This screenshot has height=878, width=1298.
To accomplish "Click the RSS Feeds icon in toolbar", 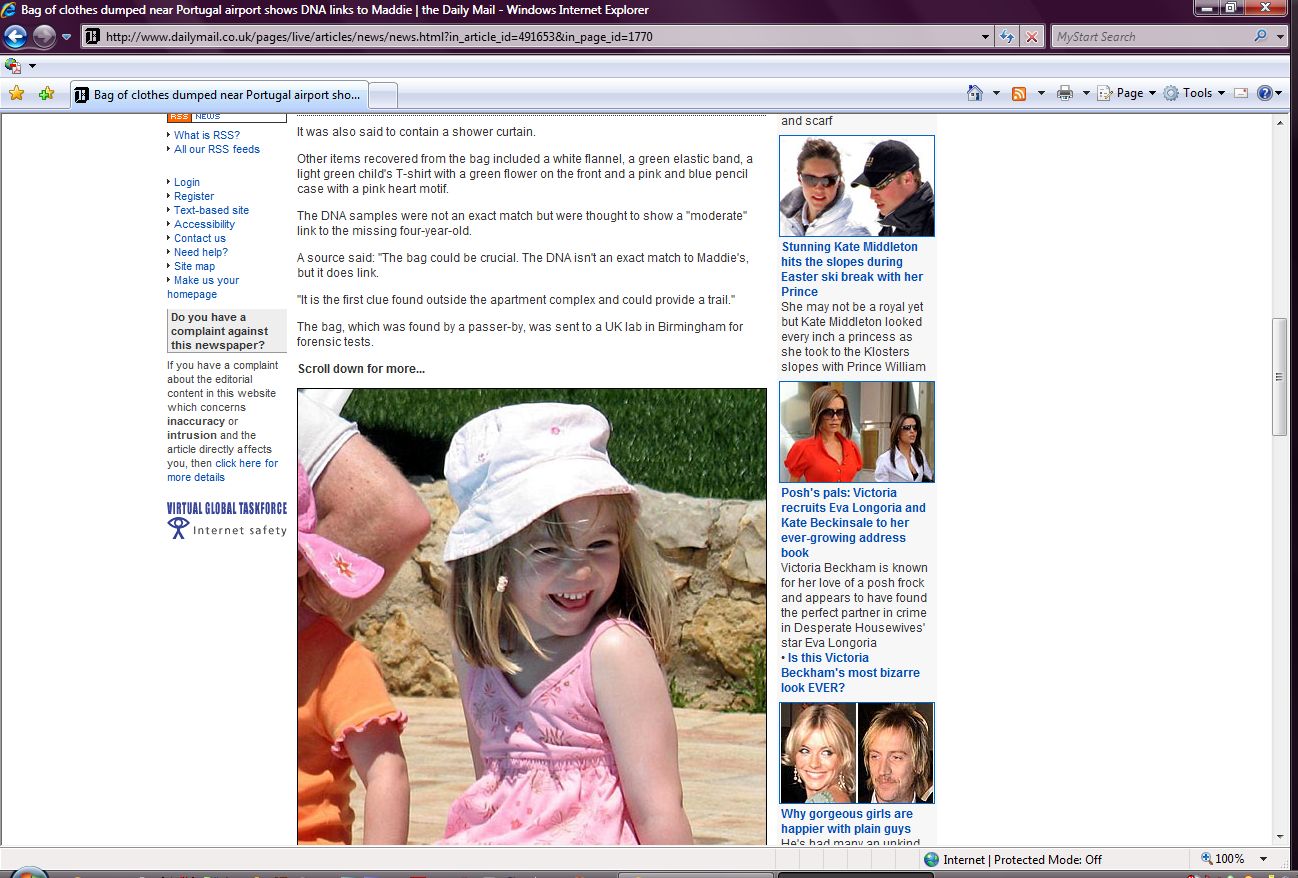I will pyautogui.click(x=1019, y=93).
